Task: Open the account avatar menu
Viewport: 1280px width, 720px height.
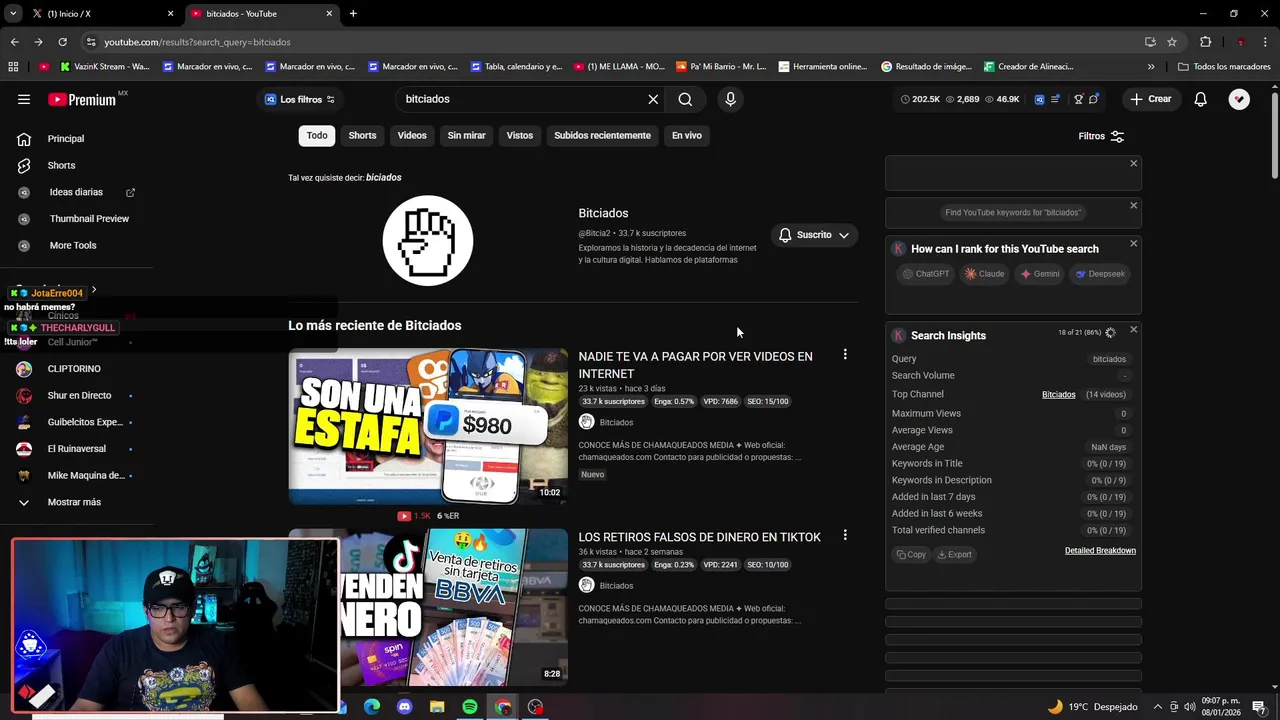Action: point(1239,99)
